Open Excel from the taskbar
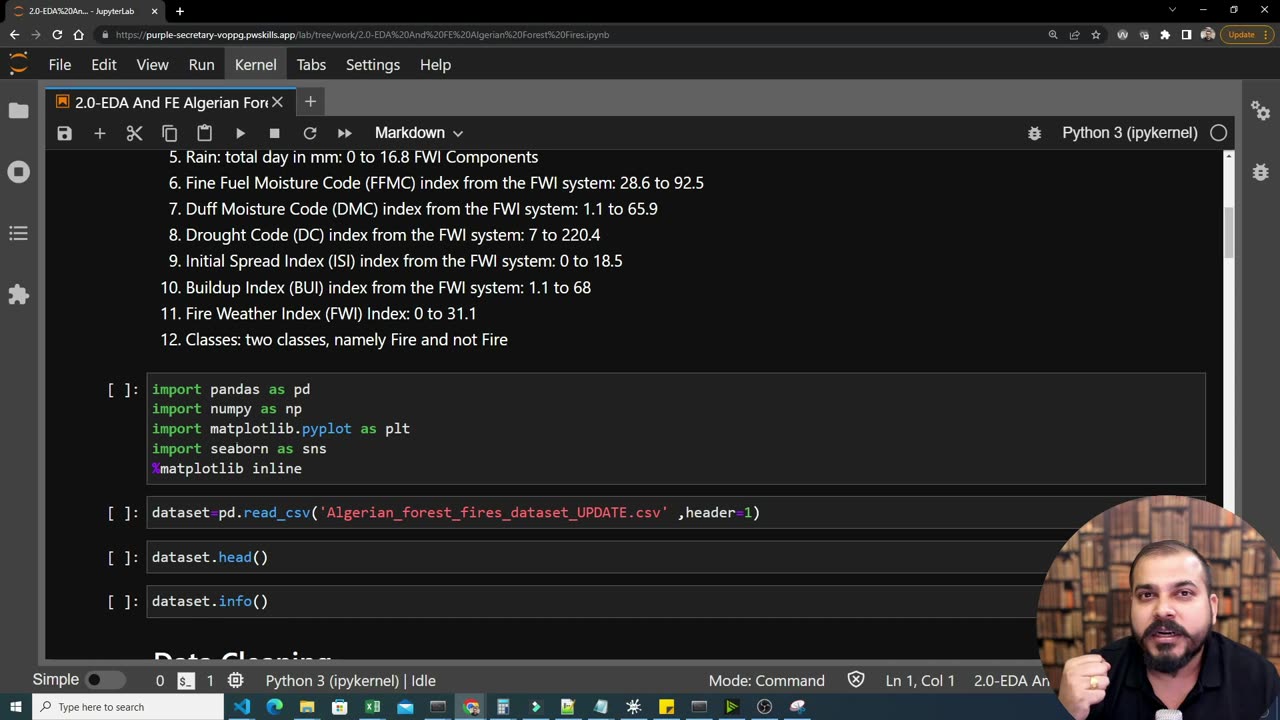Viewport: 1280px width, 720px height. 372,707
